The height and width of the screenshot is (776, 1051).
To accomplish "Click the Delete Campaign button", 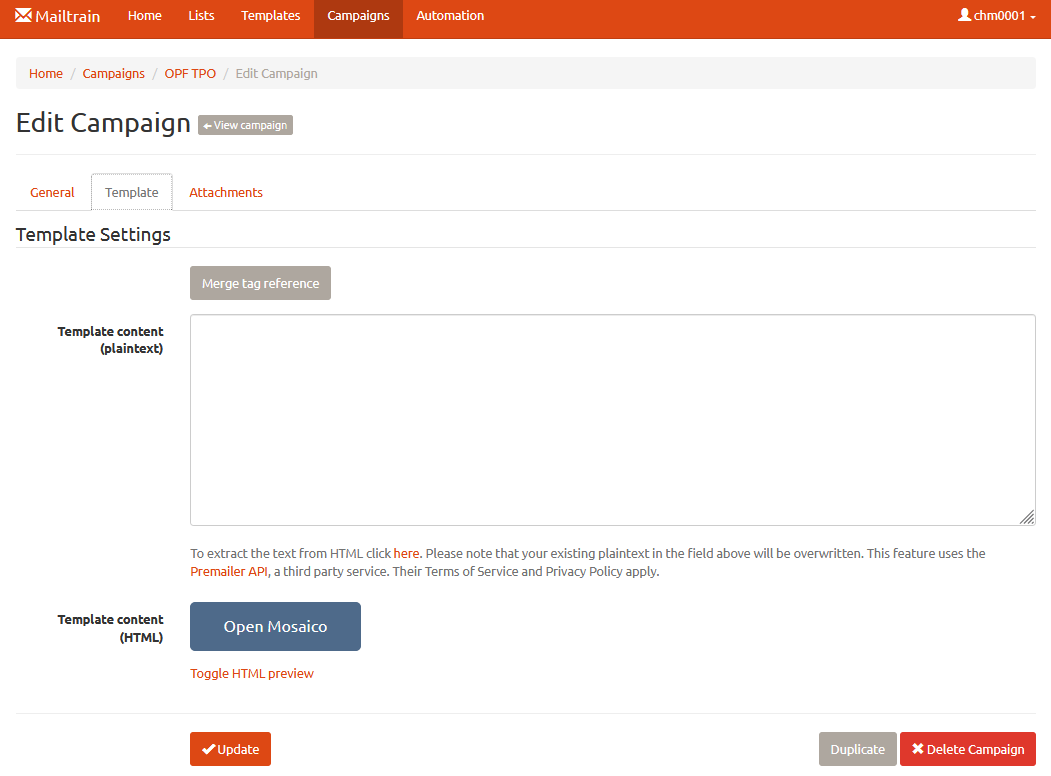I will click(968, 749).
